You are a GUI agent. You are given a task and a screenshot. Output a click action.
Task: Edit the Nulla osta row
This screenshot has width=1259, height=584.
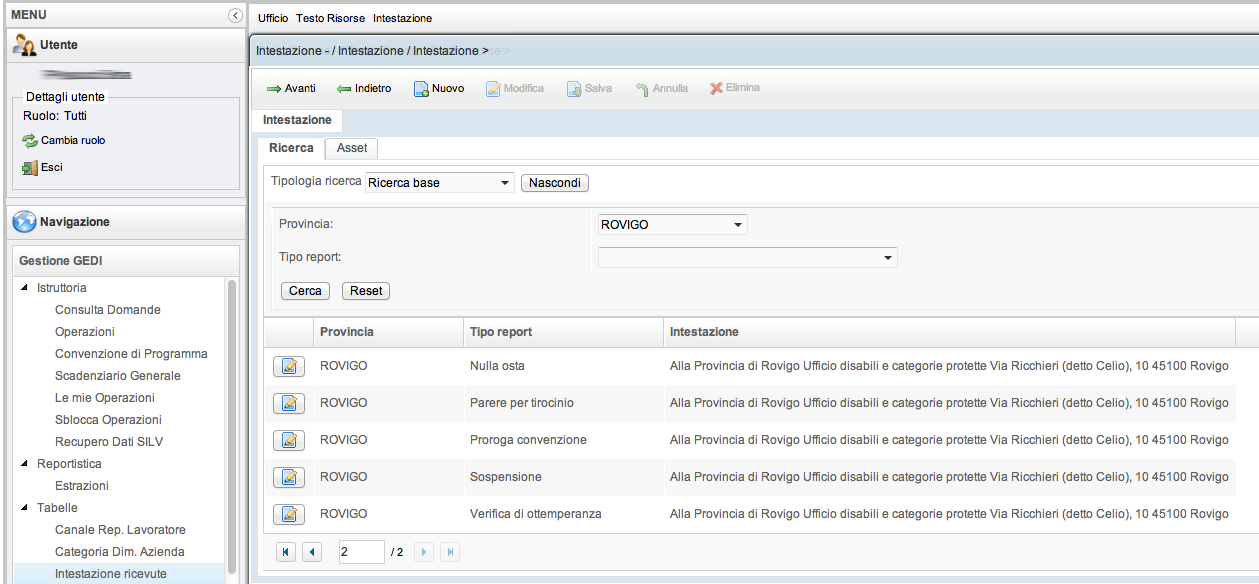pos(289,367)
